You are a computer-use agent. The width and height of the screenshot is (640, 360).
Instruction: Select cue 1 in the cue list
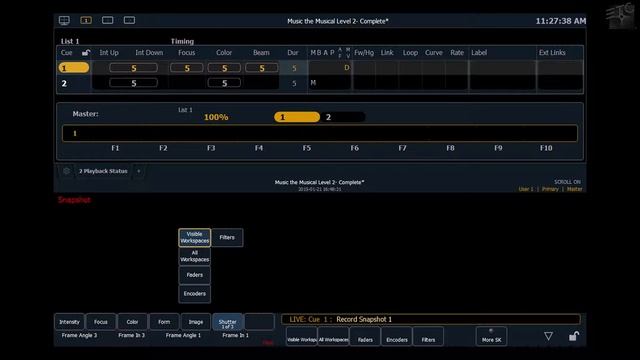pos(74,68)
